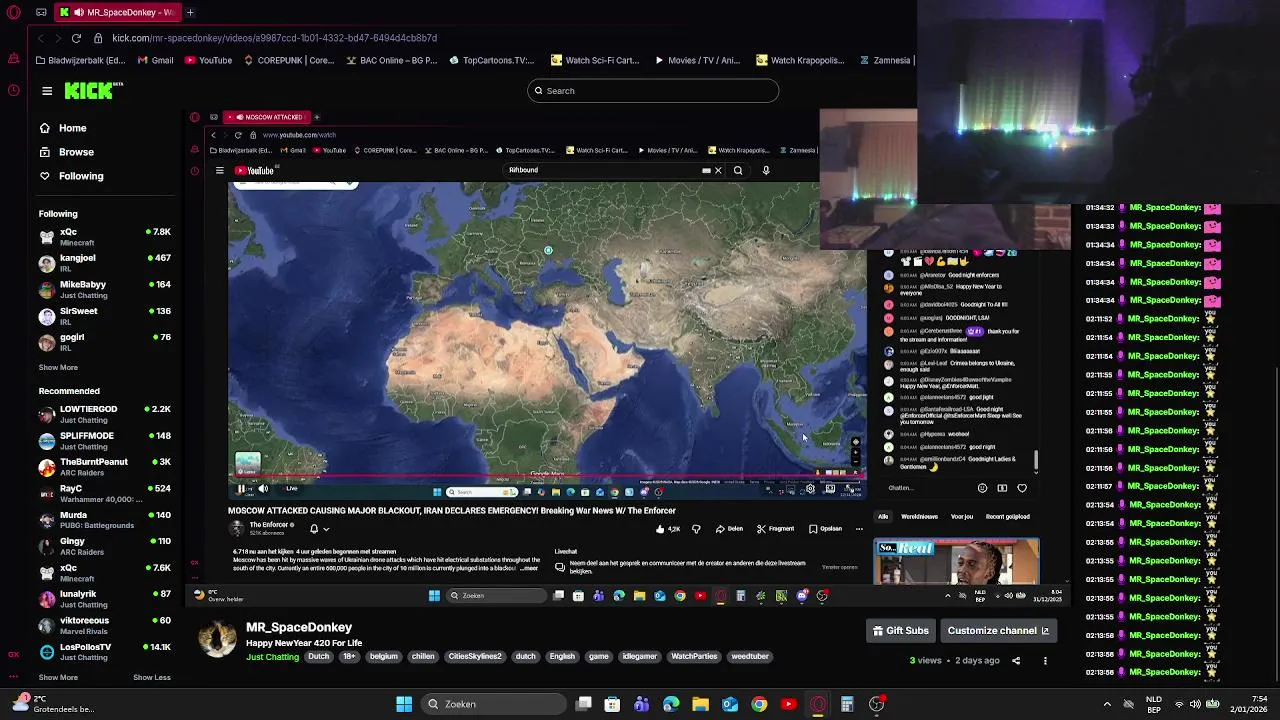The image size is (1280, 720).
Task: Click Show Less under Recommended
Action: 152,677
